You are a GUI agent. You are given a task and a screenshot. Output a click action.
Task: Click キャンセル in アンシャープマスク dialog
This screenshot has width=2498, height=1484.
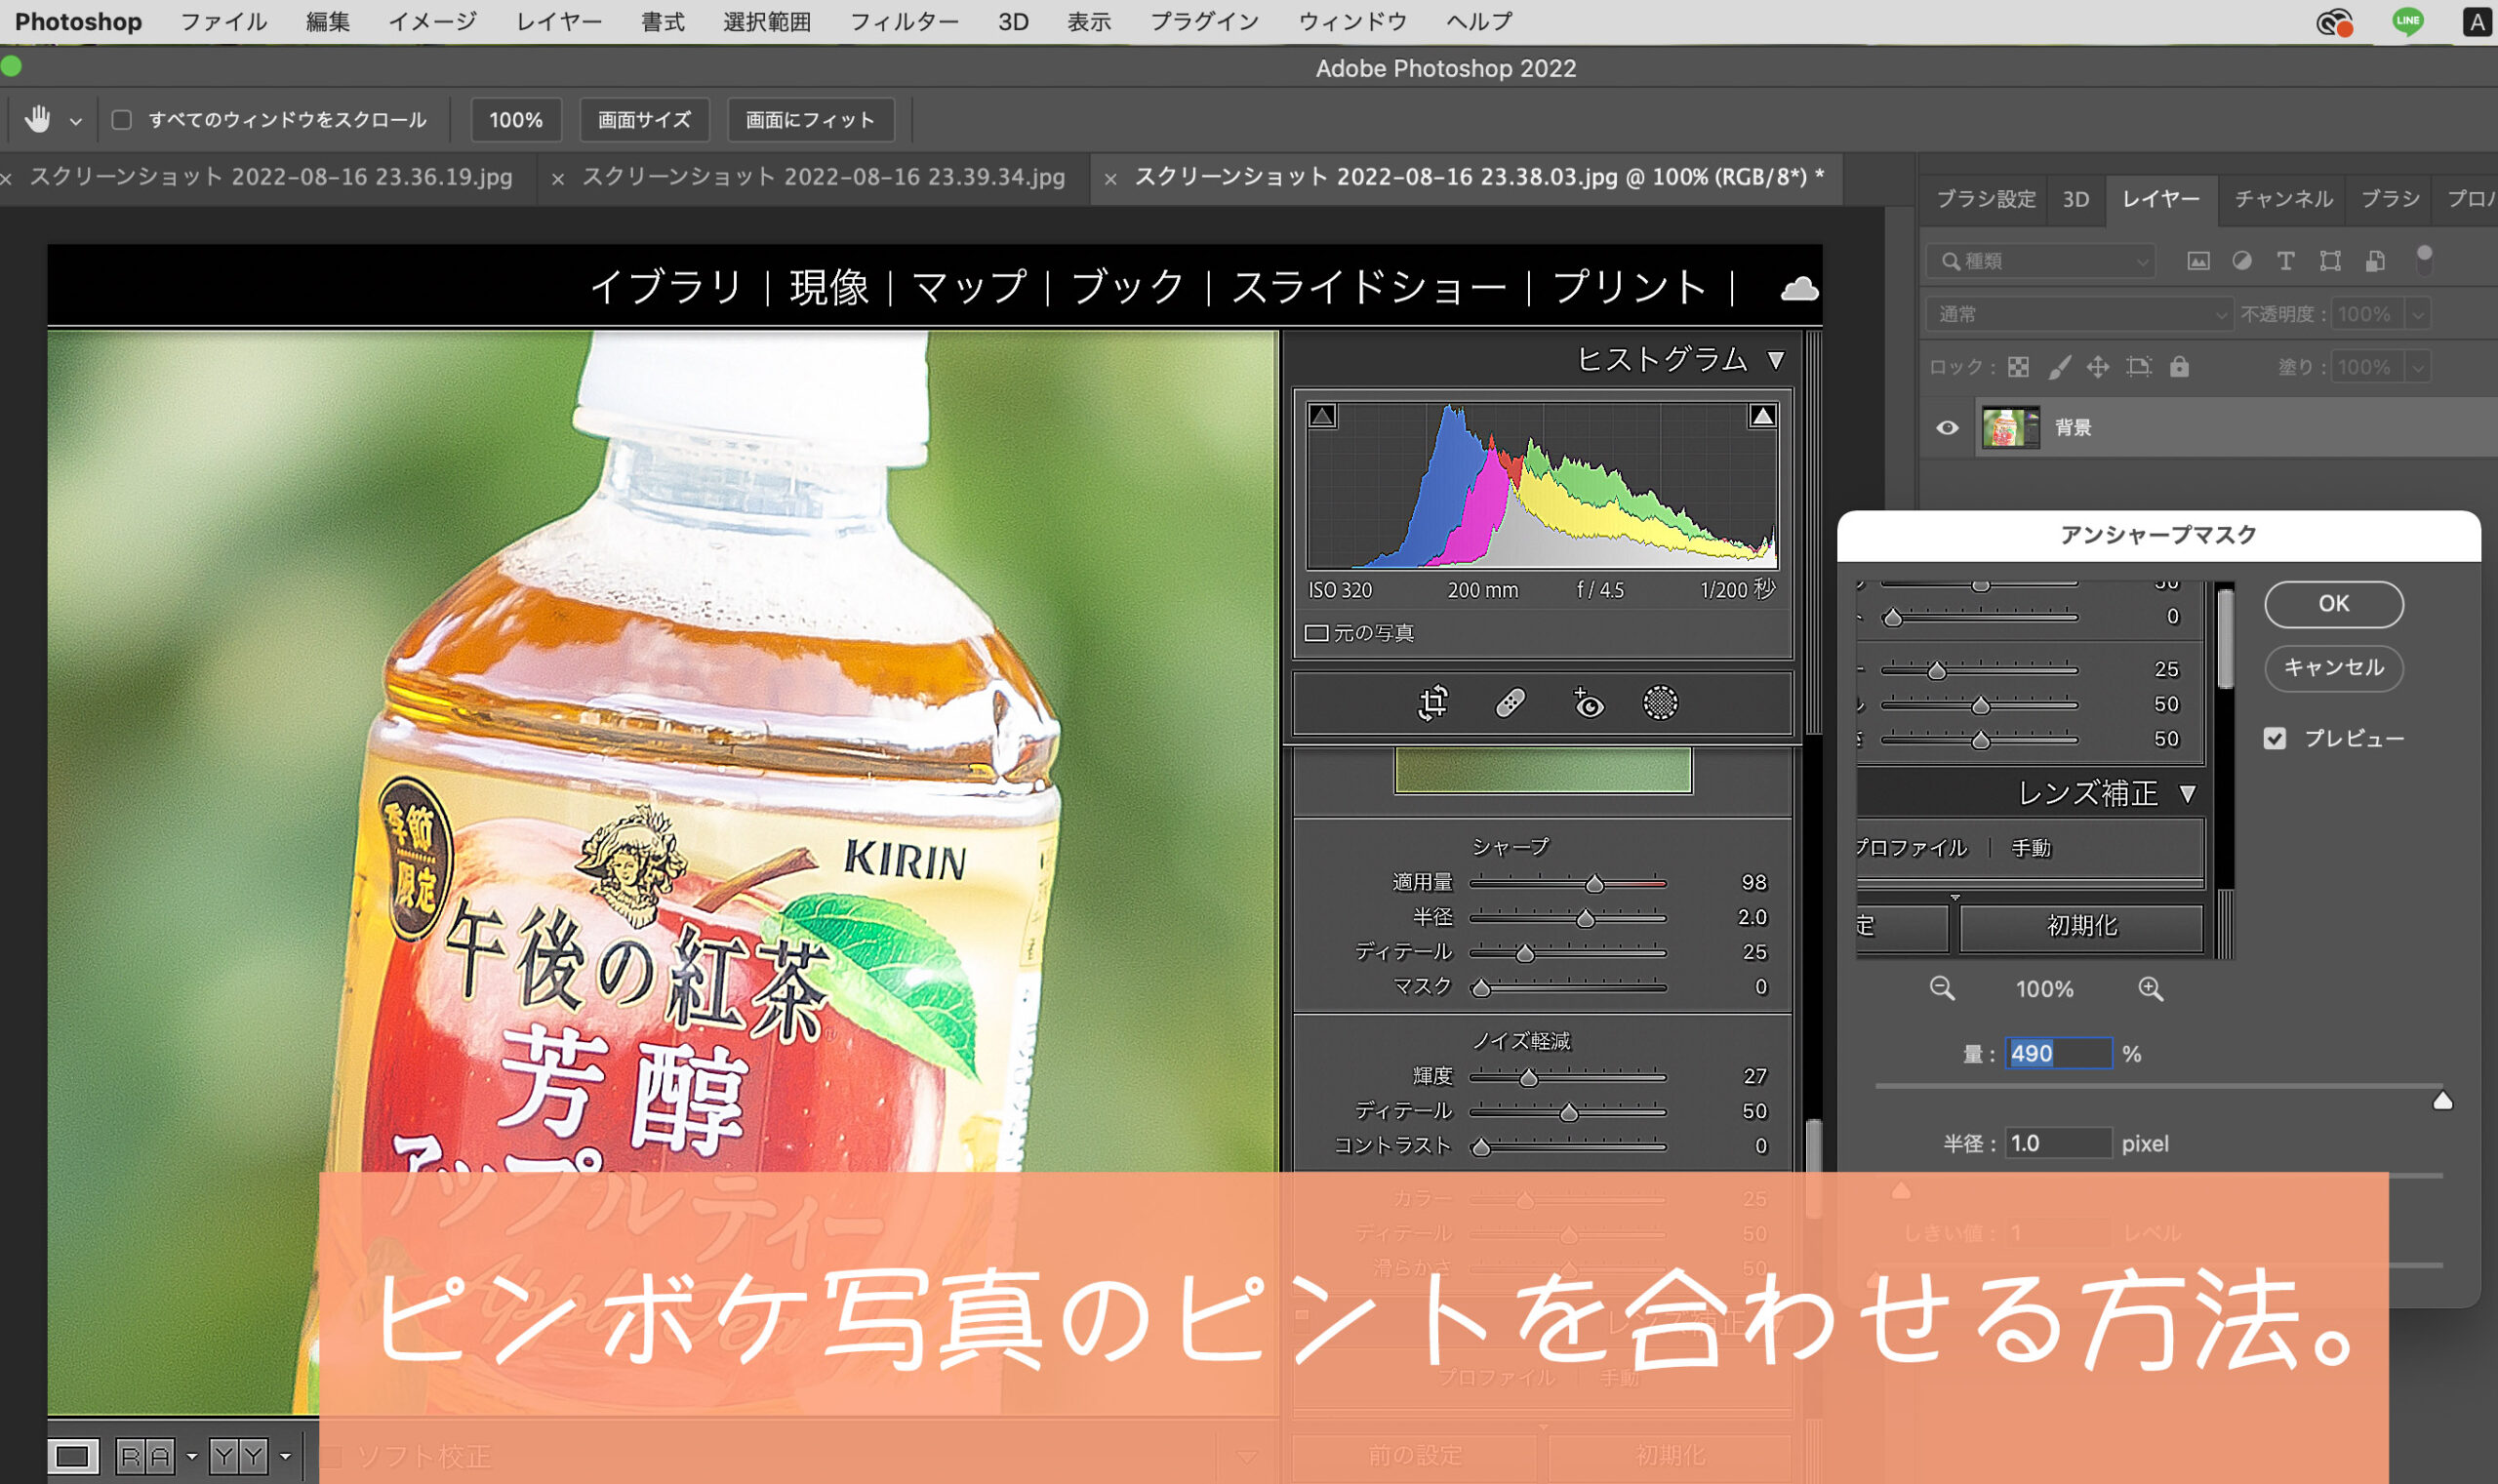point(2333,667)
